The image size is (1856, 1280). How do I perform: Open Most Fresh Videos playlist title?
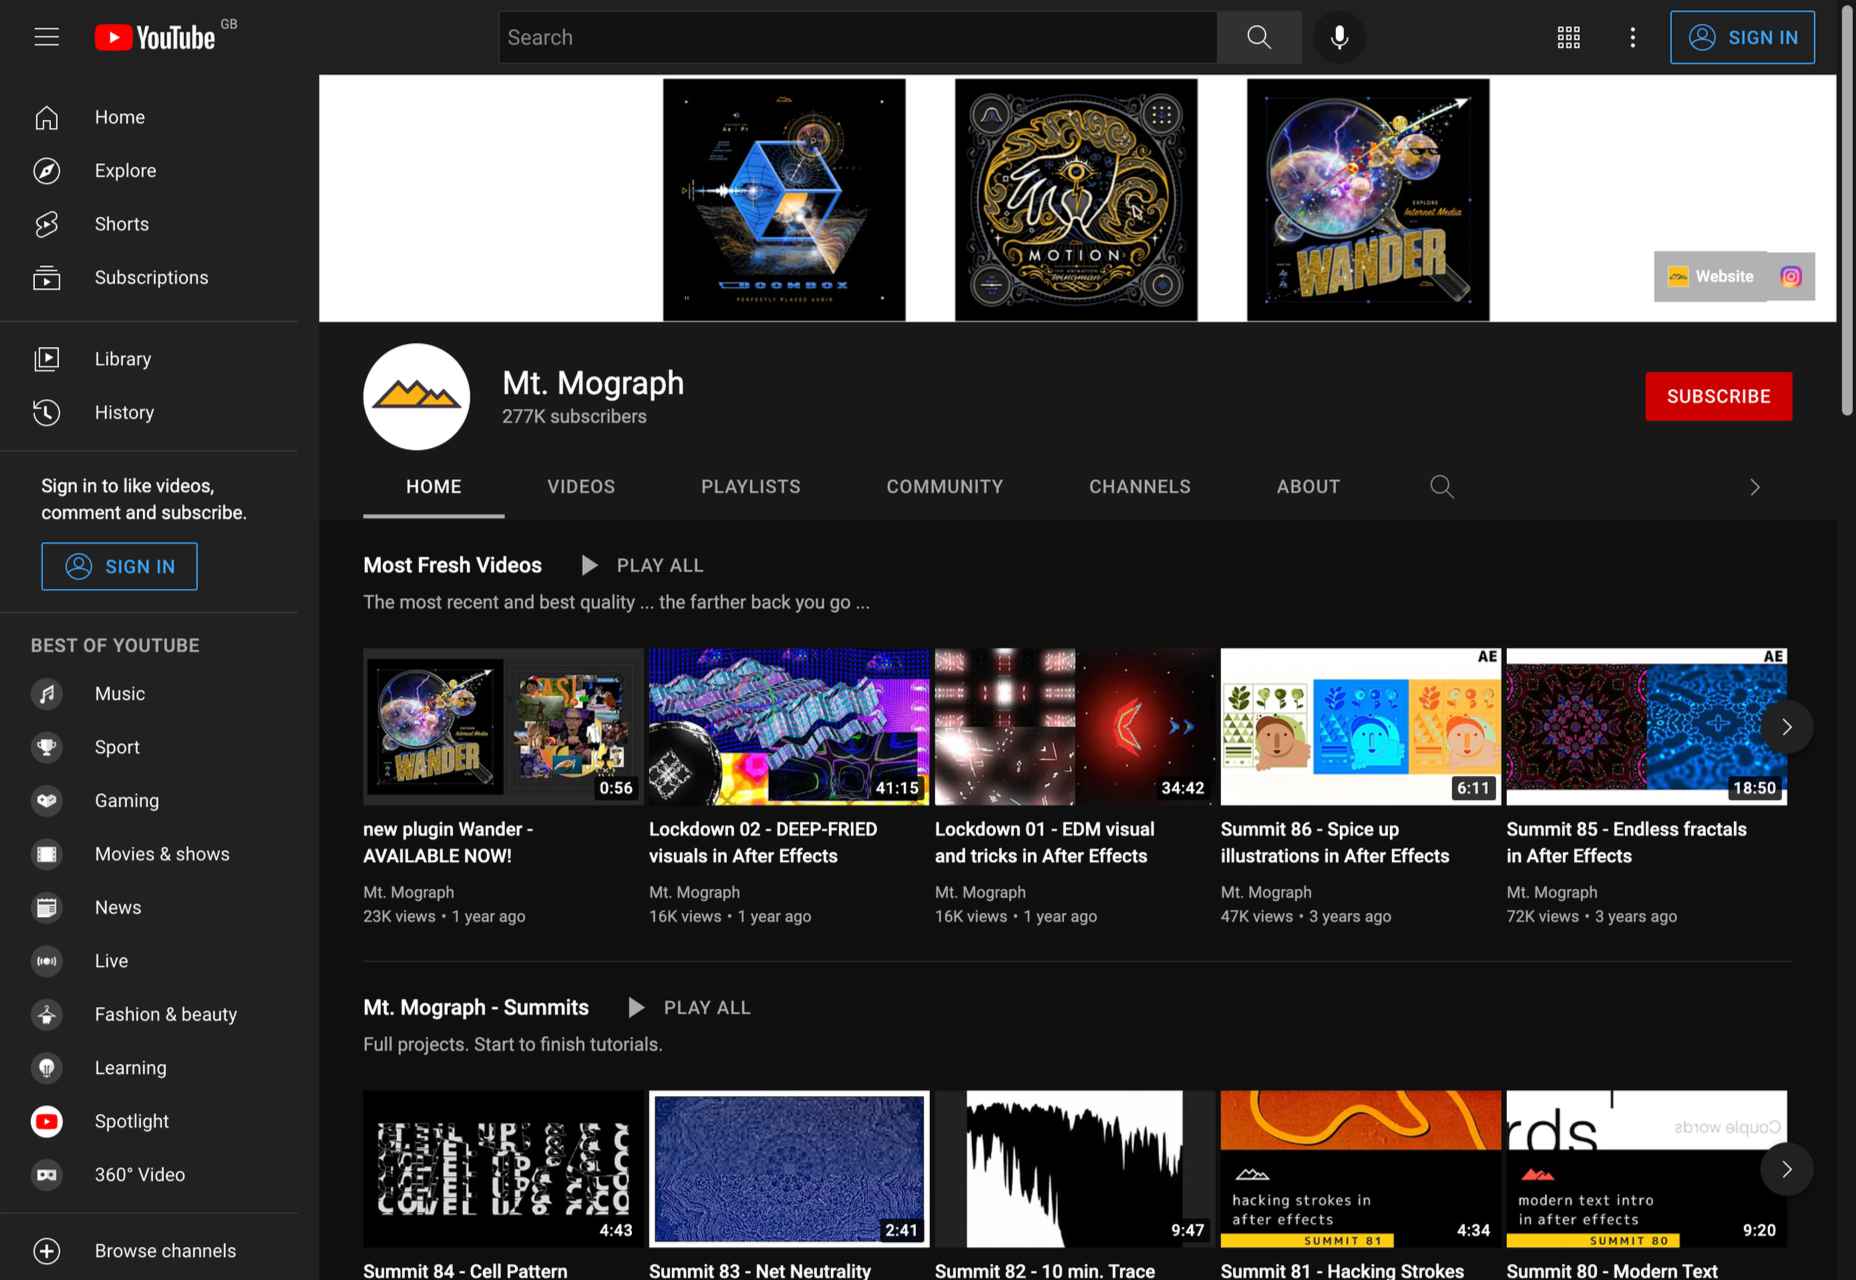(452, 566)
